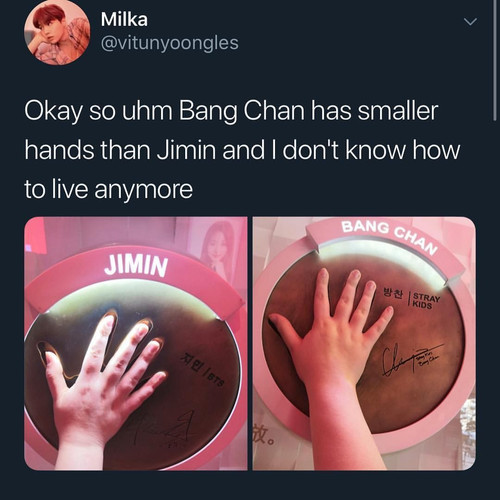Click Milka's round profile avatar
500x500 pixels.
click(x=57, y=32)
